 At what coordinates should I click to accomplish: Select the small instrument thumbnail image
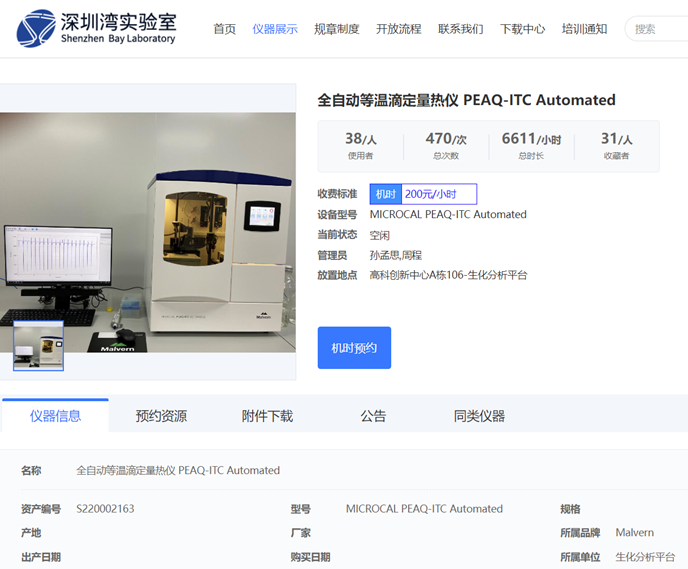(39, 346)
